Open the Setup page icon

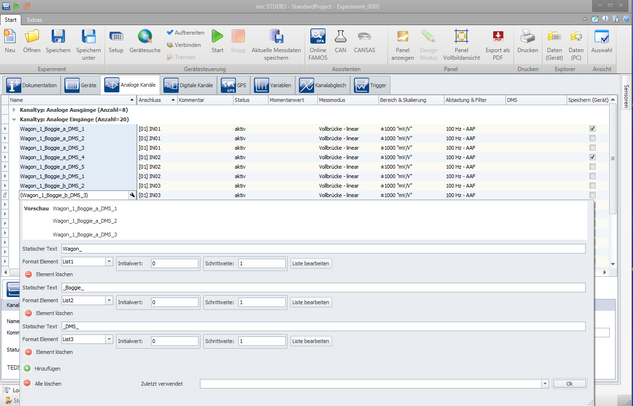coord(116,38)
